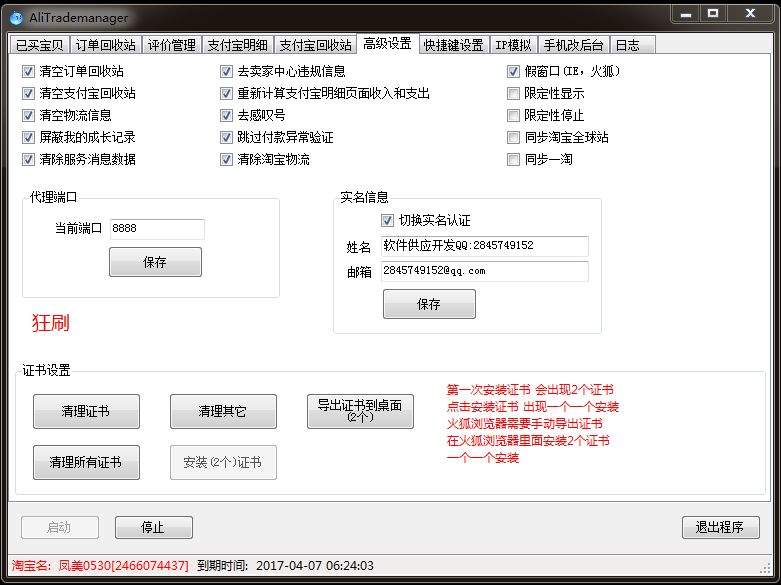Viewport: 781px width, 585px height.
Task: Uncheck 清除淘宝物流 checkbox
Action: (x=226, y=159)
